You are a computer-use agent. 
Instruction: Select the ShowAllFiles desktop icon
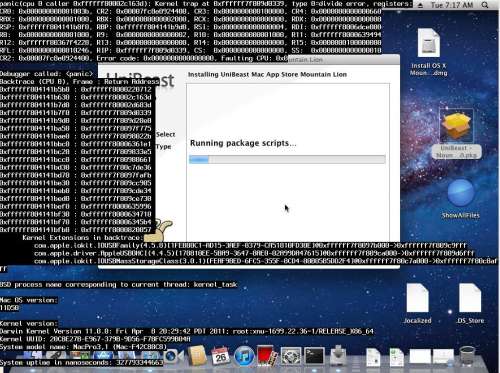pyautogui.click(x=461, y=199)
